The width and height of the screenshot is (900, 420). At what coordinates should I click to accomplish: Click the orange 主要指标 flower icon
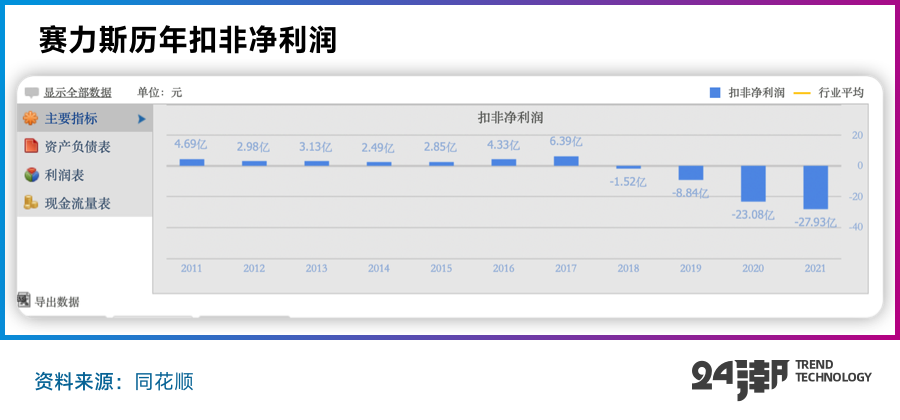(30, 119)
